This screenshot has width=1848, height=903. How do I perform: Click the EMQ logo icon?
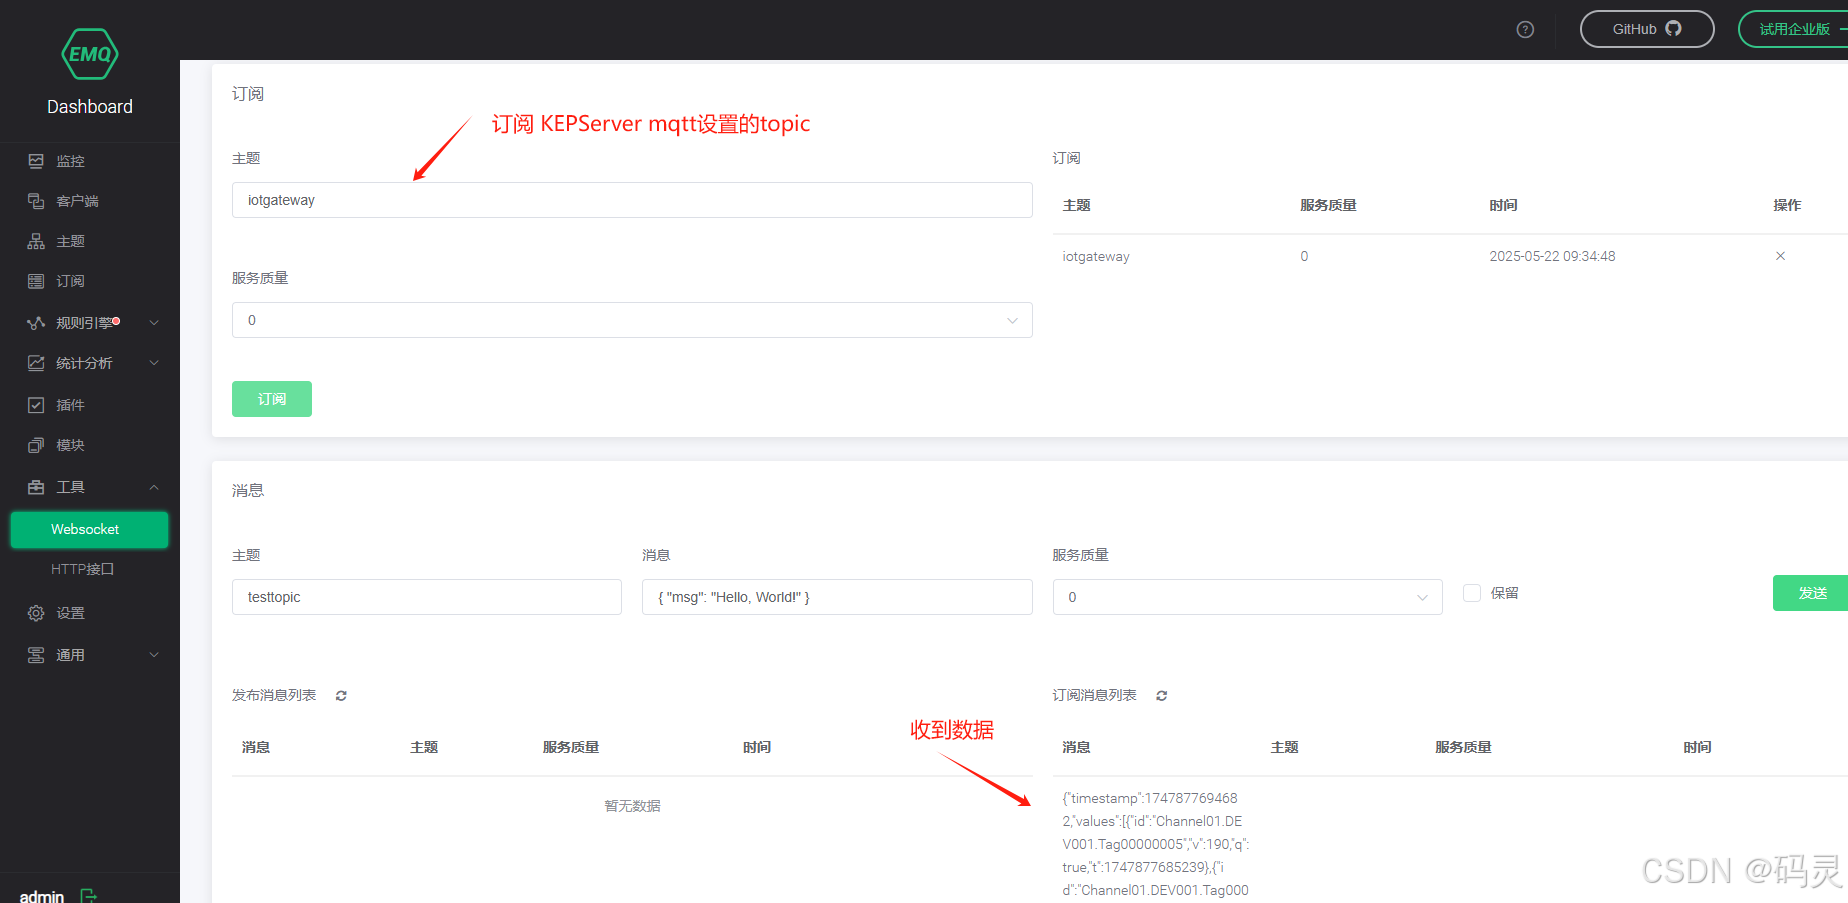90,54
